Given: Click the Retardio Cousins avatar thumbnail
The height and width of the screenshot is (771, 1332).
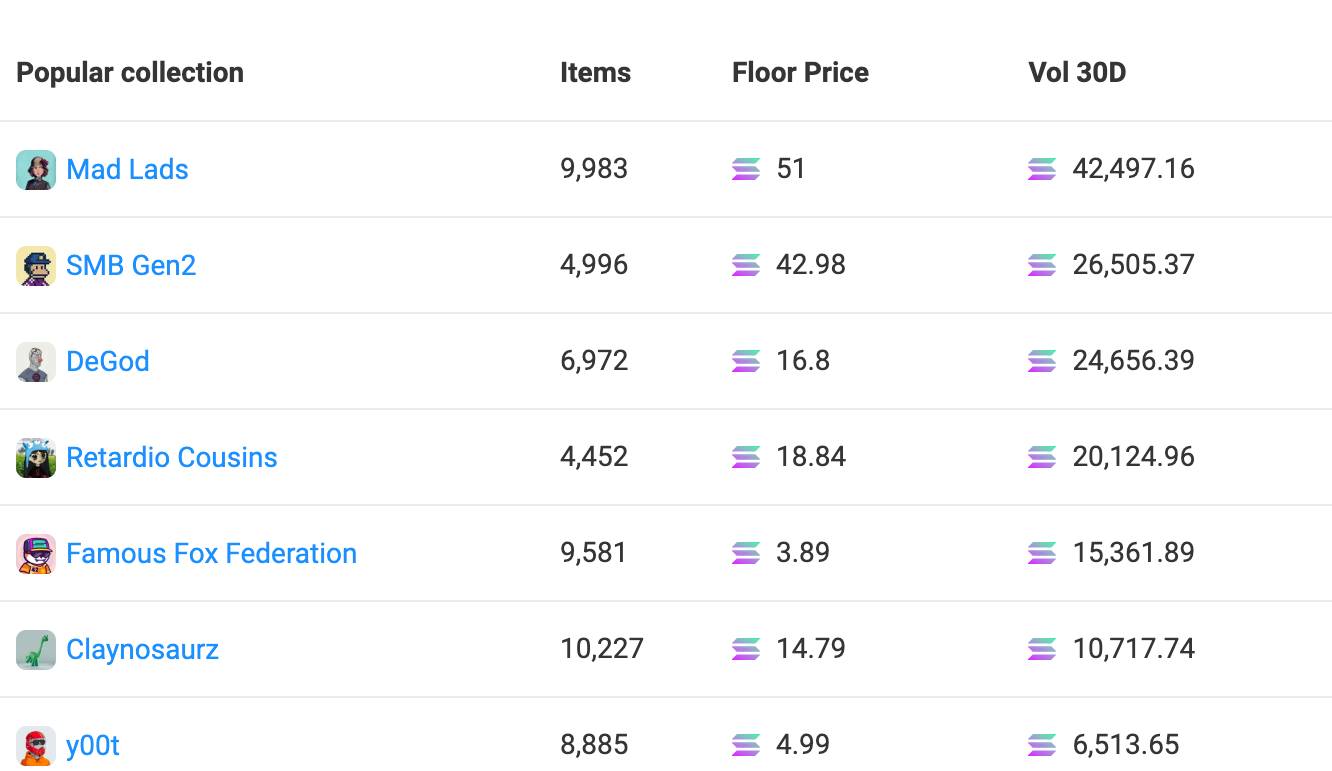Looking at the screenshot, I should click(36, 458).
